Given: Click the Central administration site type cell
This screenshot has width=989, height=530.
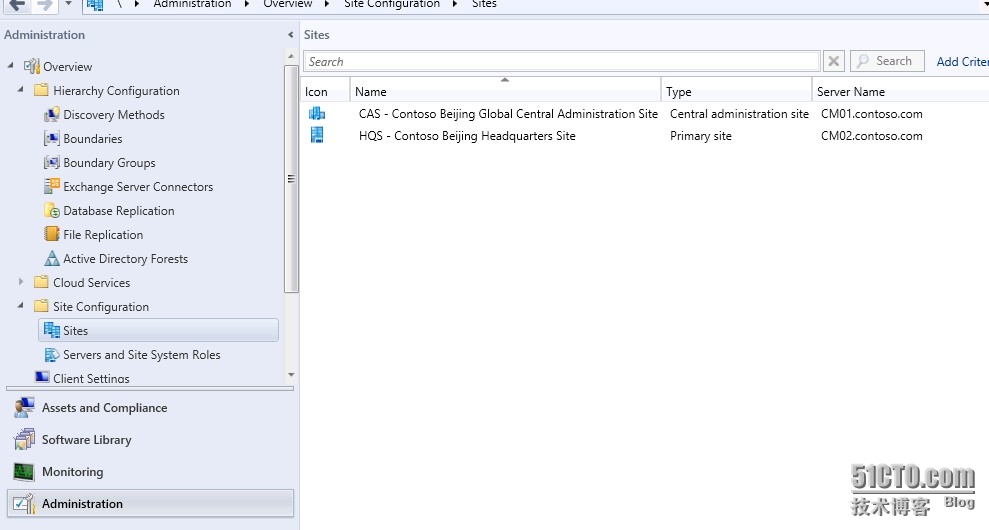Looking at the screenshot, I should (739, 114).
